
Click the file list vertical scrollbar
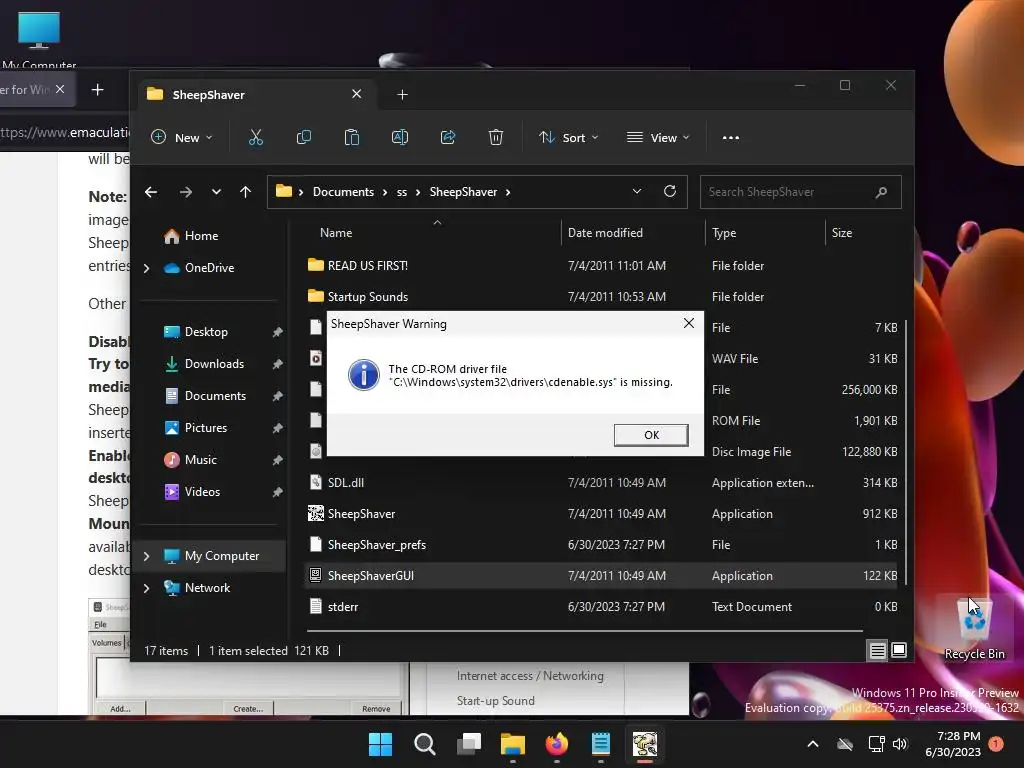[x=905, y=451]
